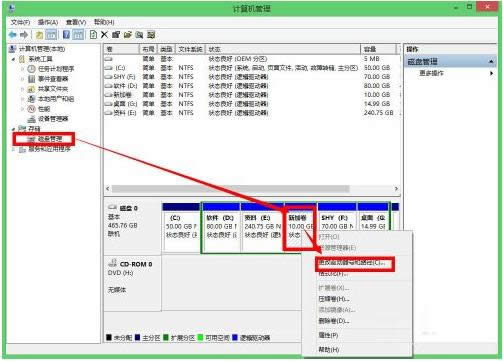Collapse the 存储 tree node arrow
The height and width of the screenshot is (361, 503).
[x=13, y=129]
